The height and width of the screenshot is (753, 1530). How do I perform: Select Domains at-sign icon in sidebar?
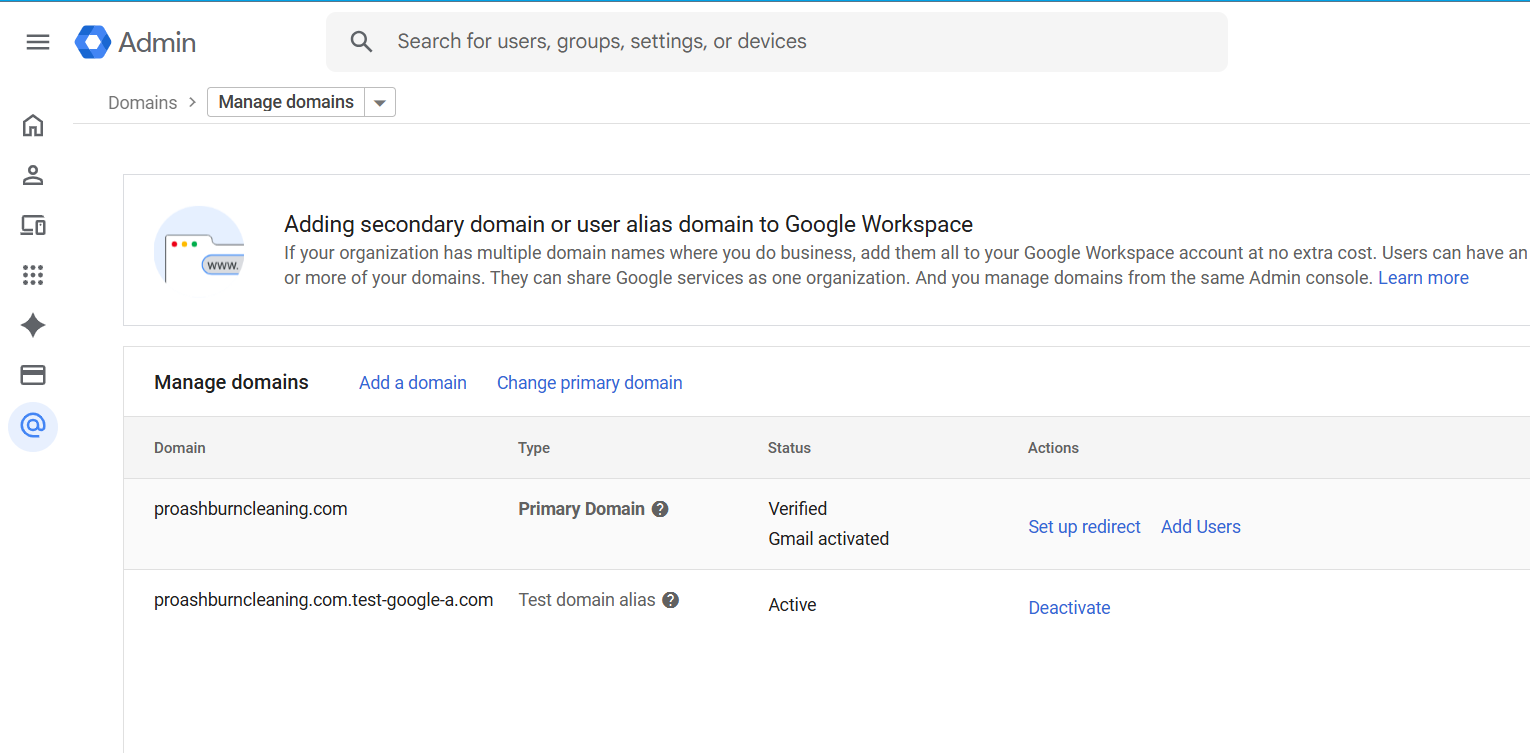coord(33,427)
